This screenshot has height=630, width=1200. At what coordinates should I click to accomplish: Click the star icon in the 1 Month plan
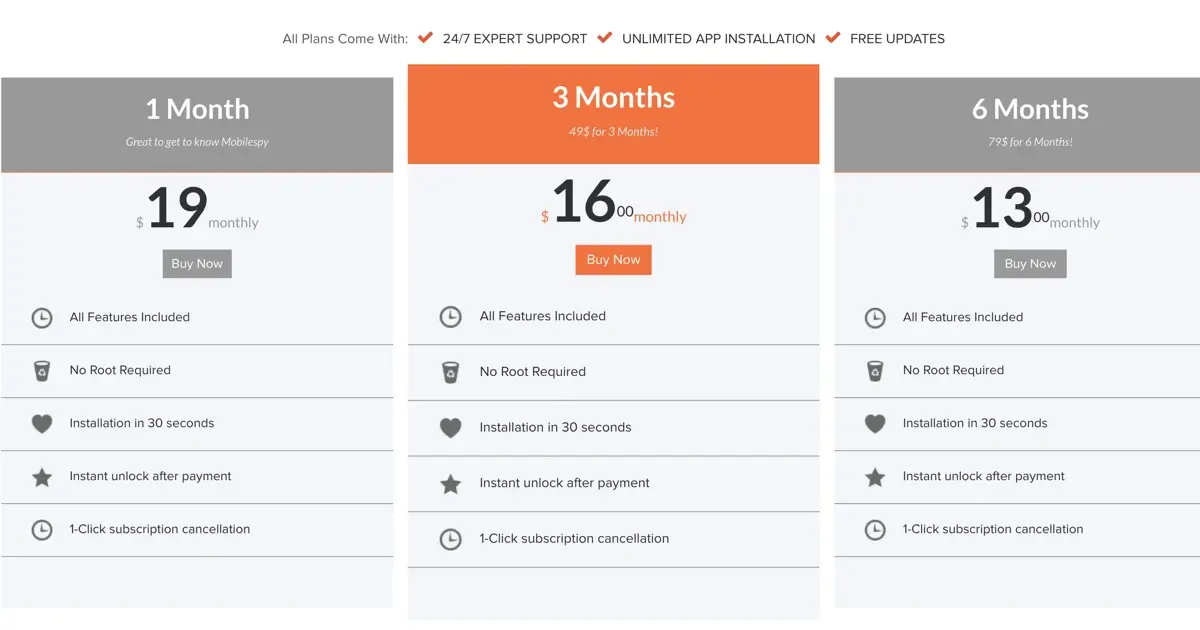[x=42, y=477]
